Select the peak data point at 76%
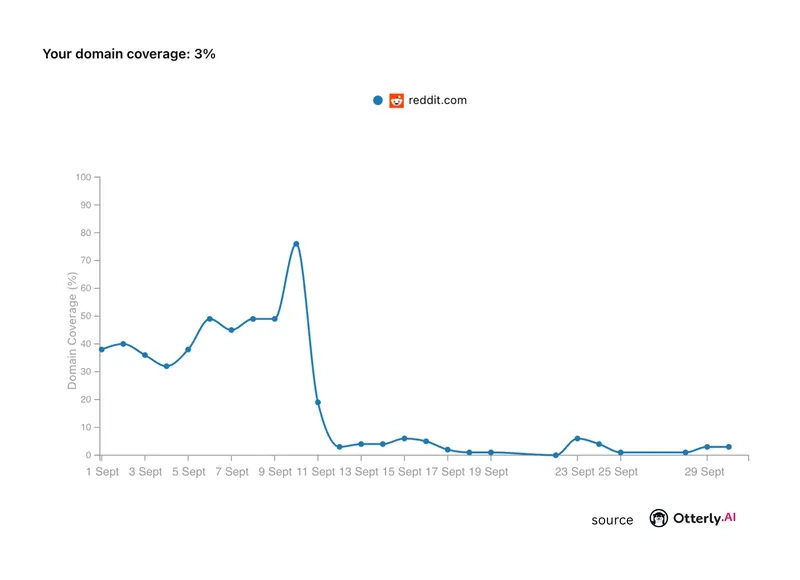800x580 pixels. pyautogui.click(x=296, y=244)
